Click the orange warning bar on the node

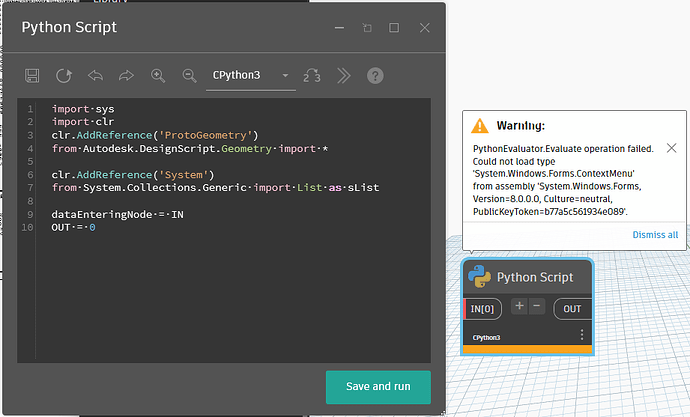(527, 350)
